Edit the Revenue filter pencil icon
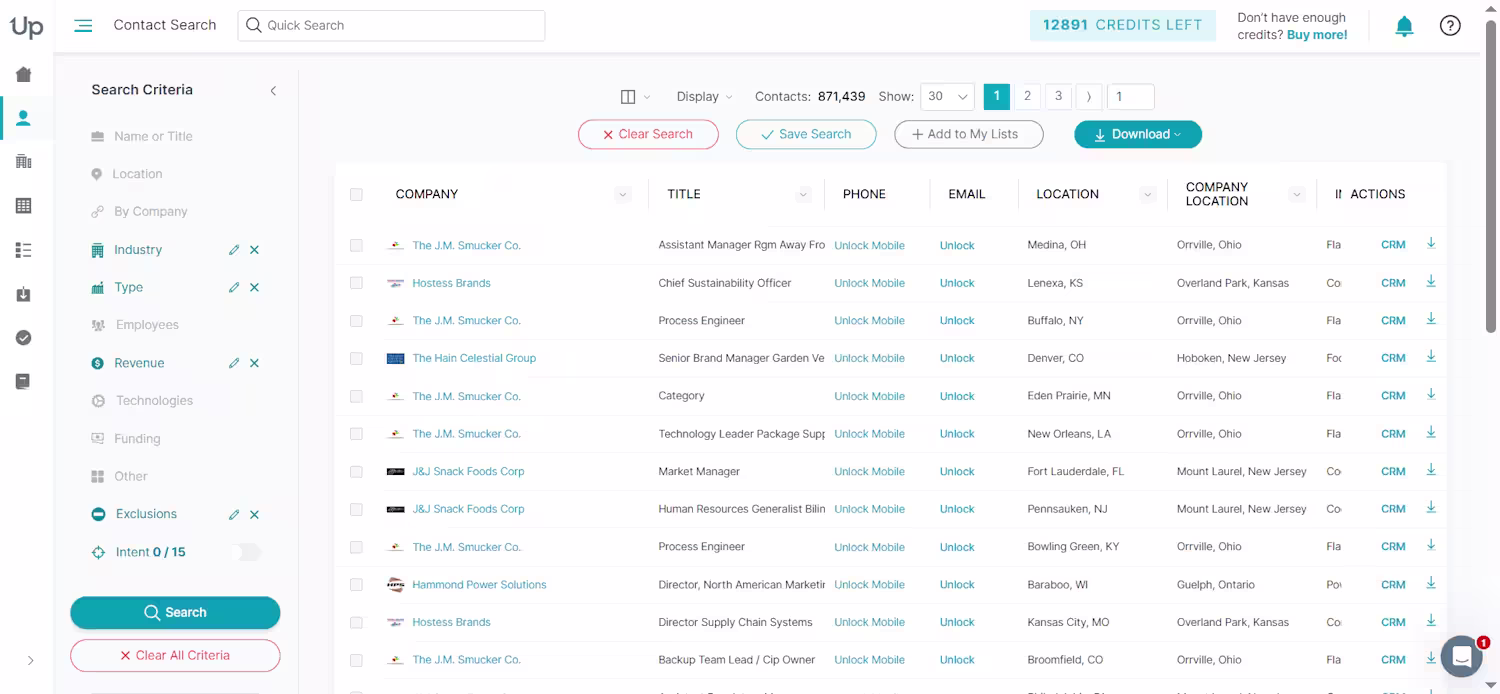The width and height of the screenshot is (1500, 694). [234, 363]
